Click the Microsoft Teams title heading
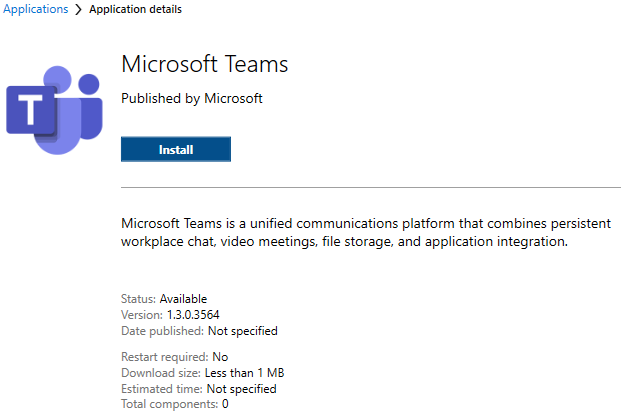624x417 pixels. point(205,64)
